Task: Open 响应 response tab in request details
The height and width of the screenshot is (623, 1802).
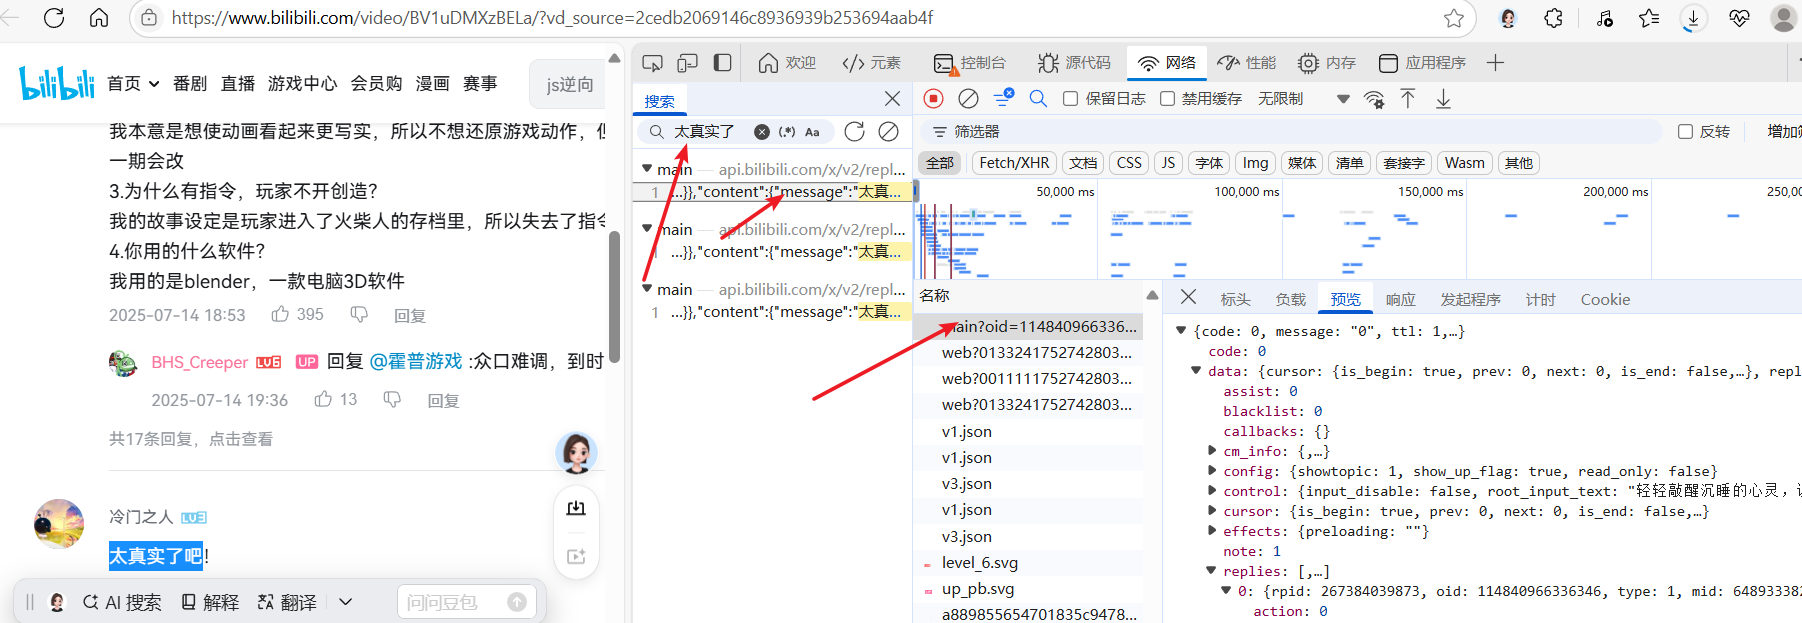Action: (x=1400, y=299)
